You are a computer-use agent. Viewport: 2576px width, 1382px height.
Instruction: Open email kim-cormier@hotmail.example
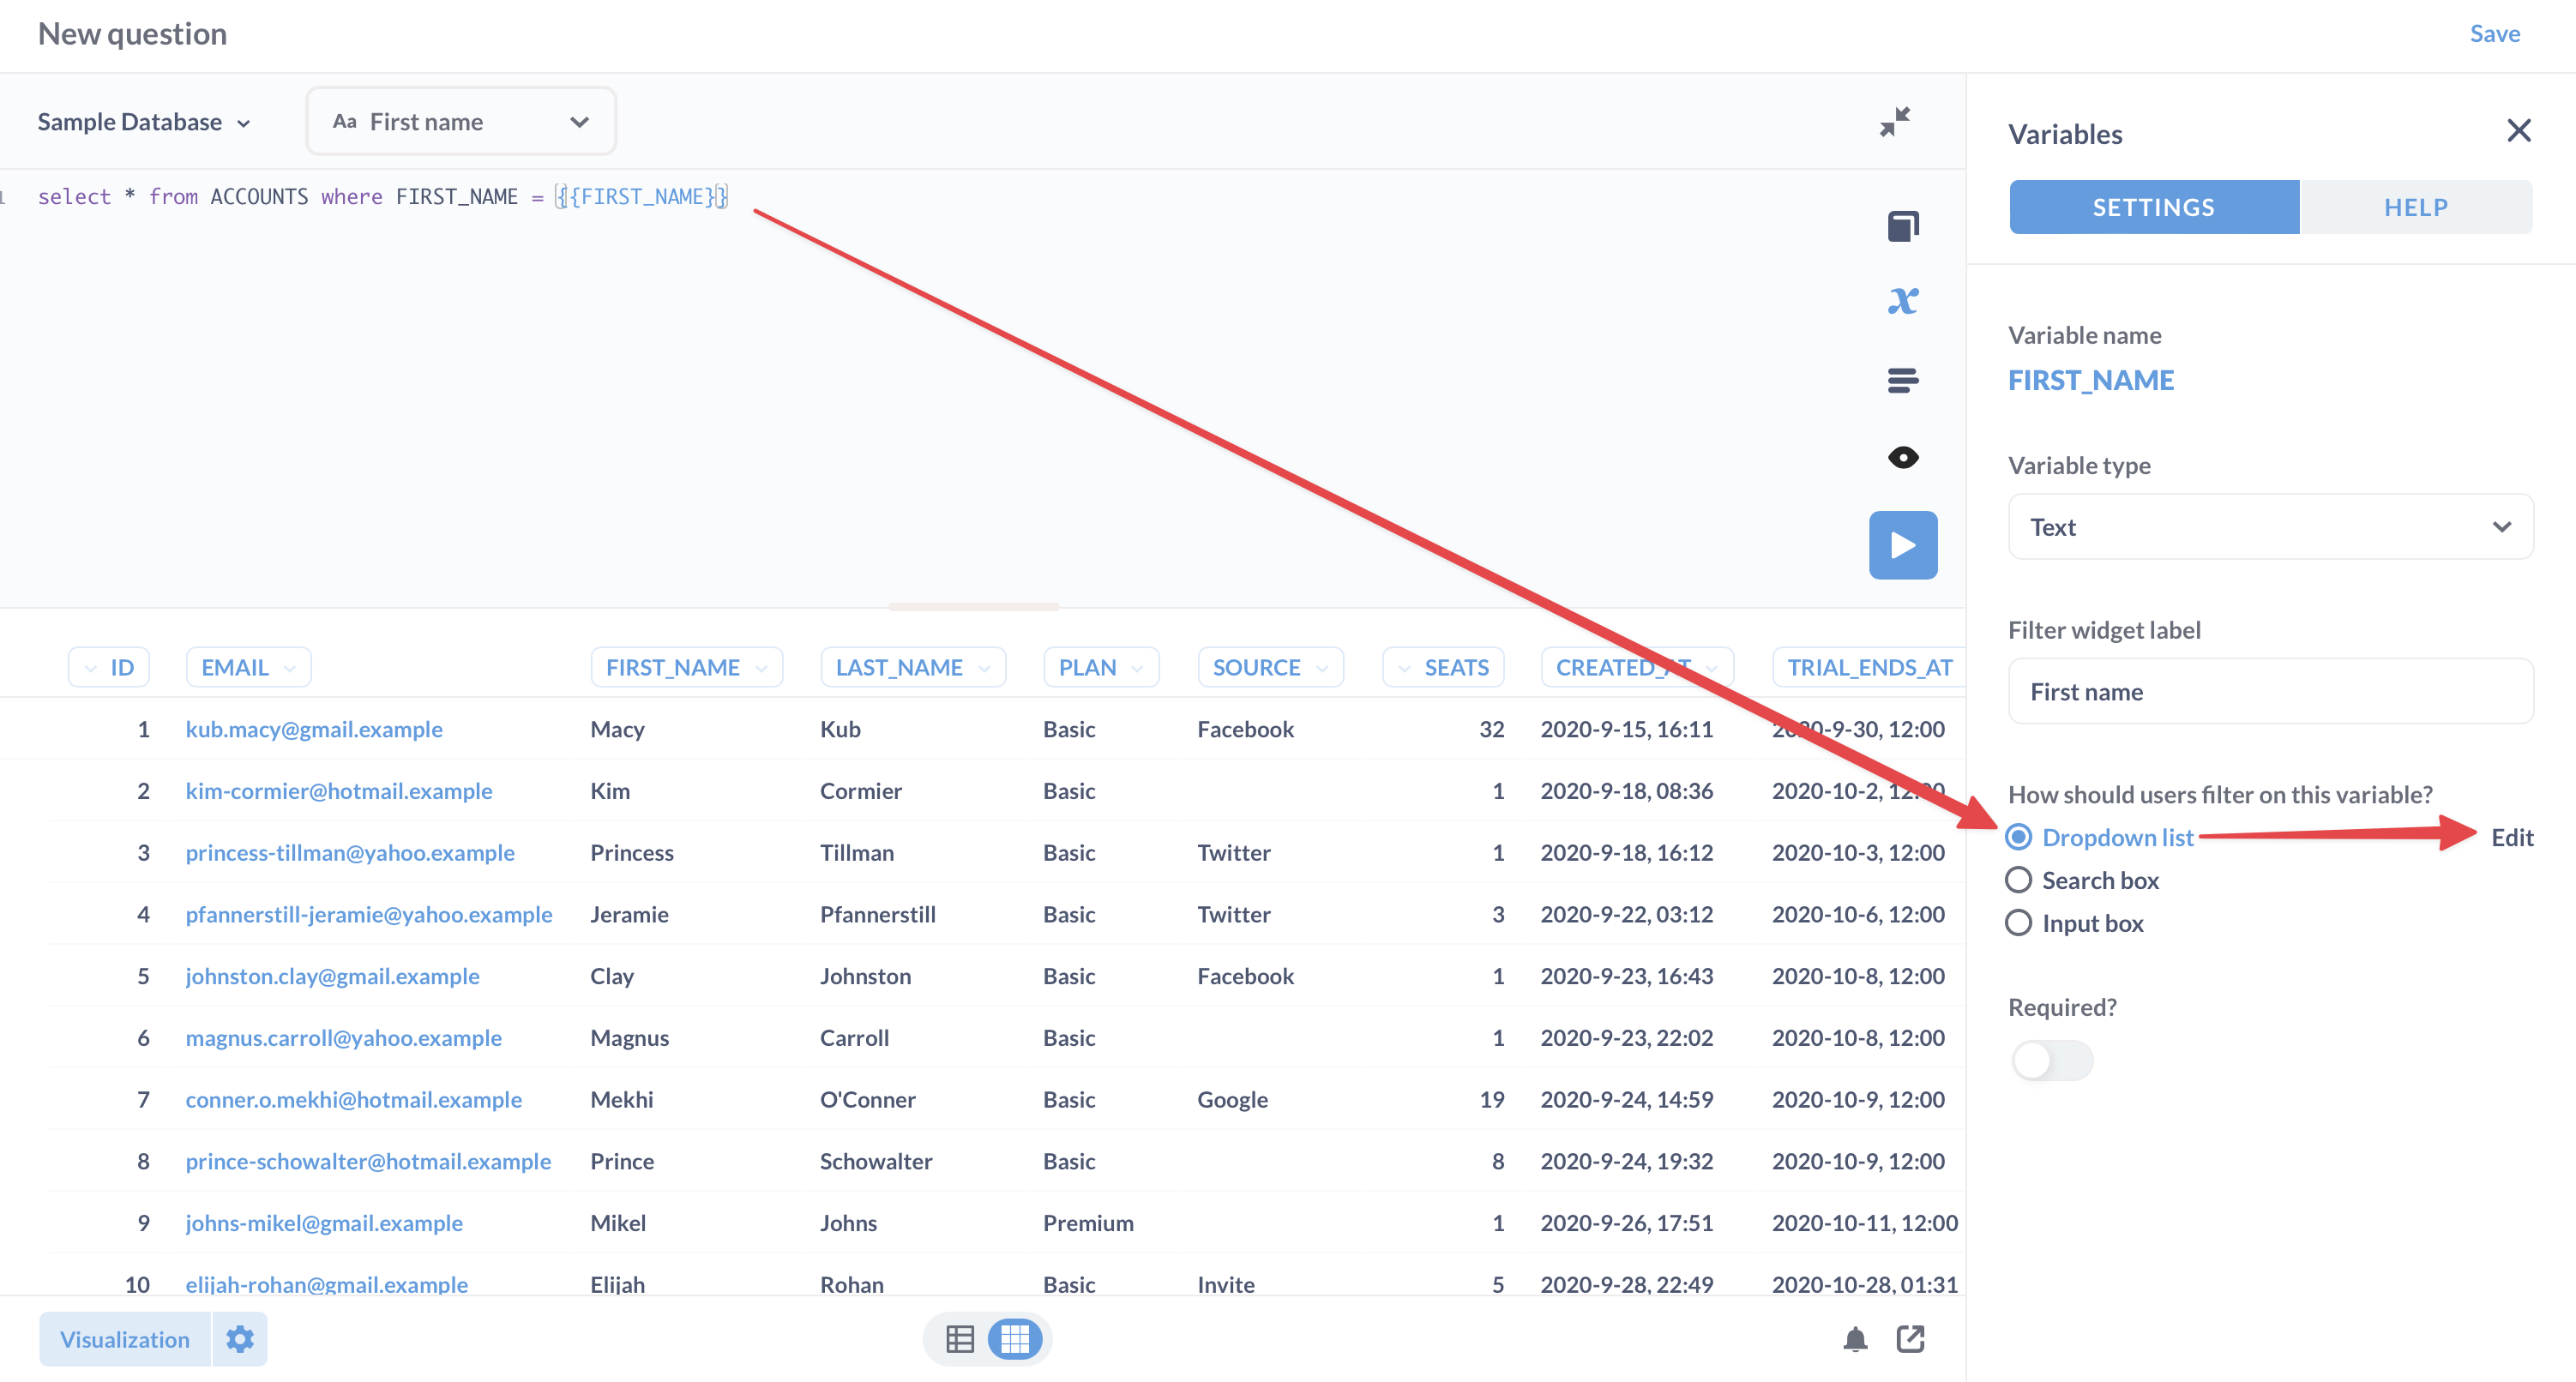pos(339,791)
